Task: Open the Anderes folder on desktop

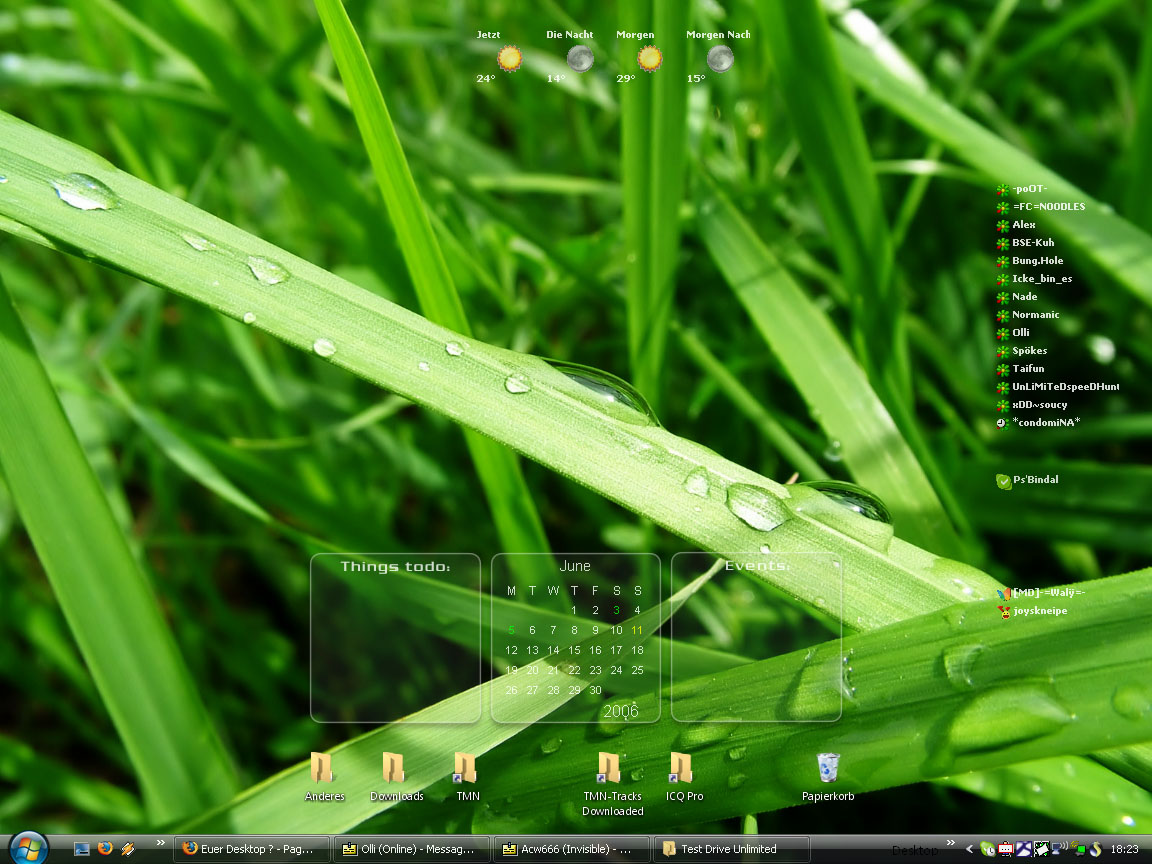Action: coord(322,768)
